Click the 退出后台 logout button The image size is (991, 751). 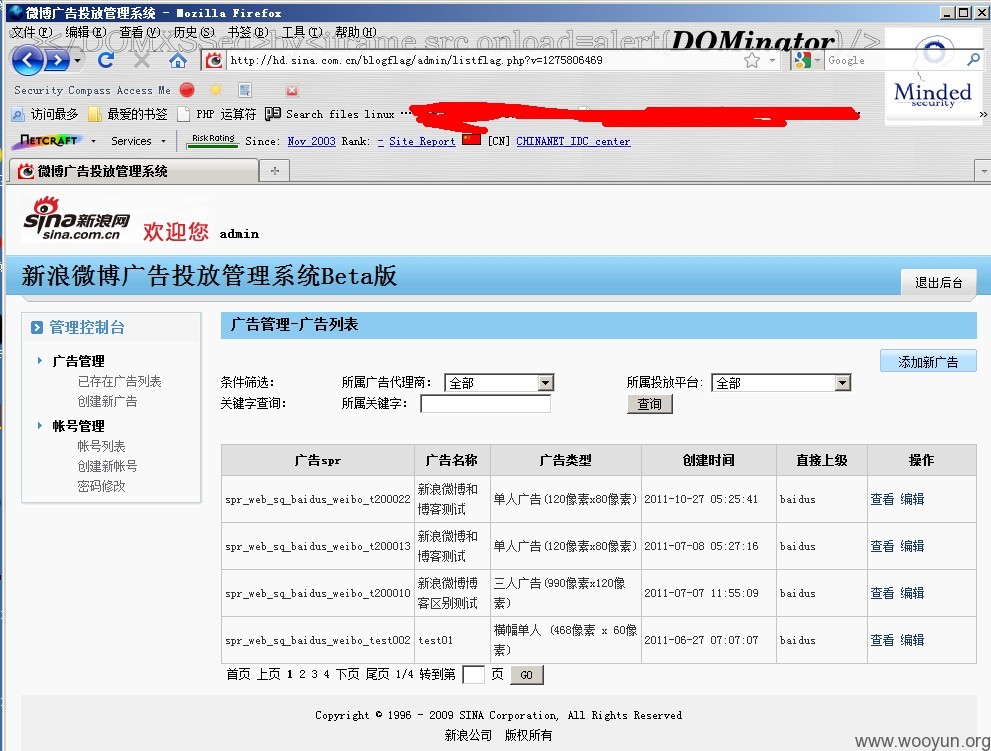939,282
